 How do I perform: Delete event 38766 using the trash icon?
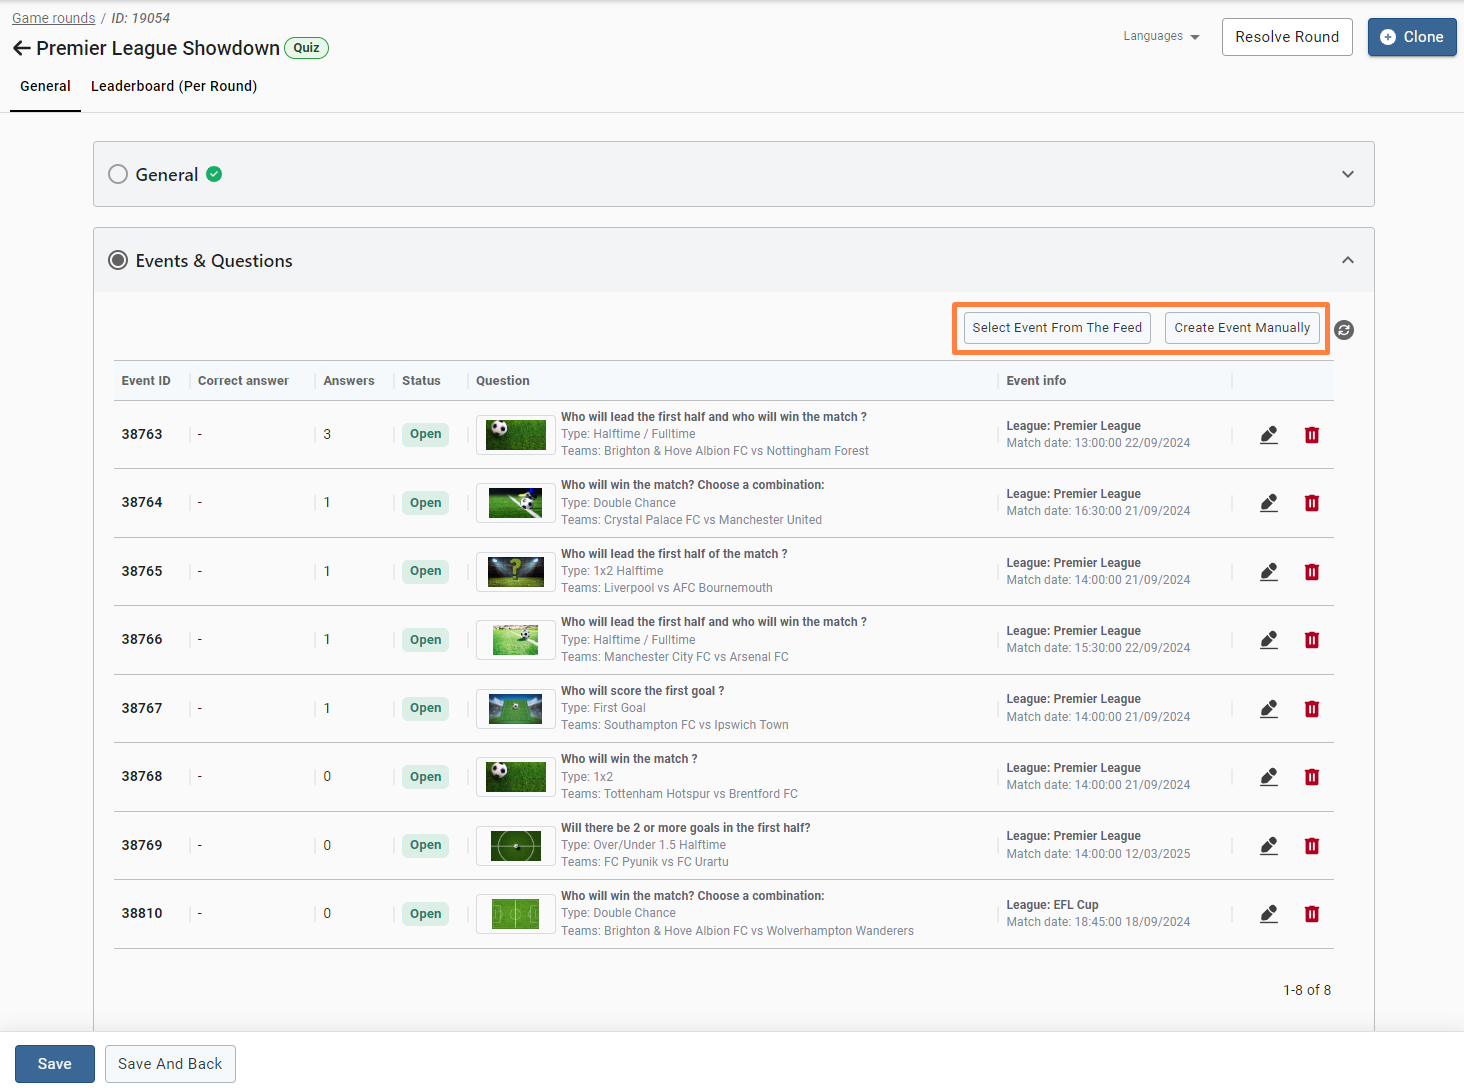pos(1312,640)
